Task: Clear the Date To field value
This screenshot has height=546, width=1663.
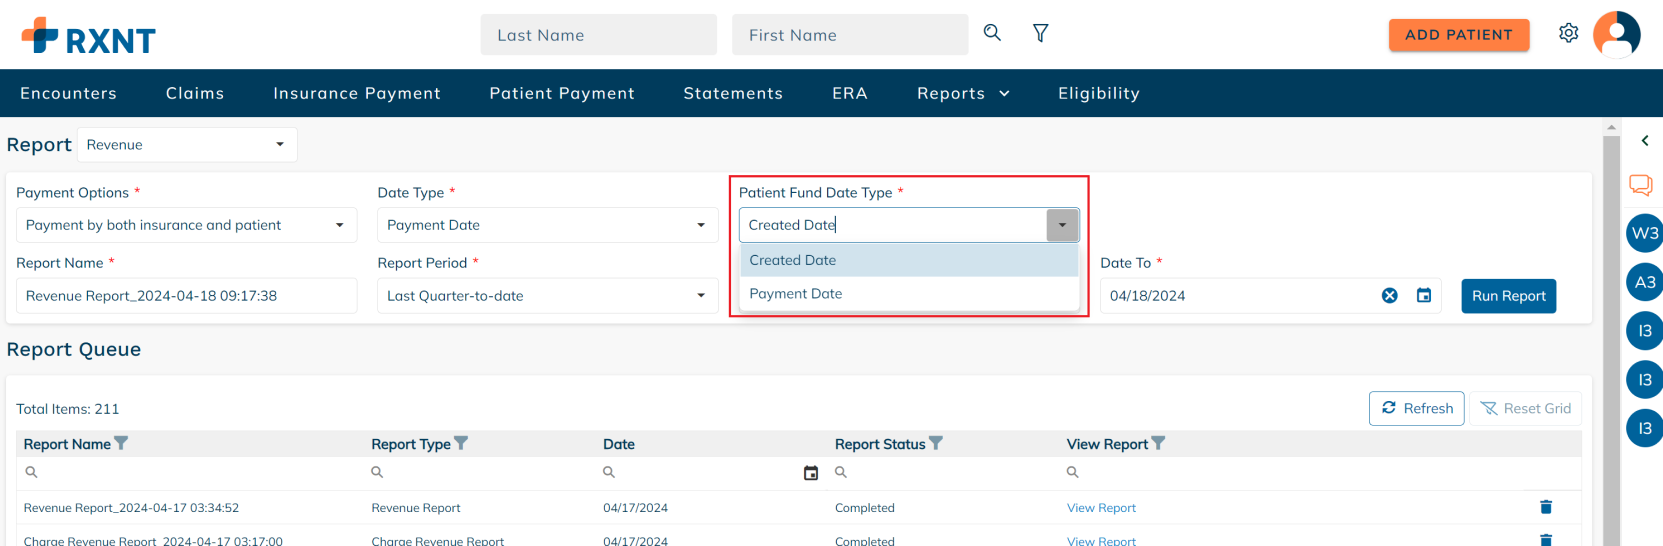Action: tap(1390, 296)
